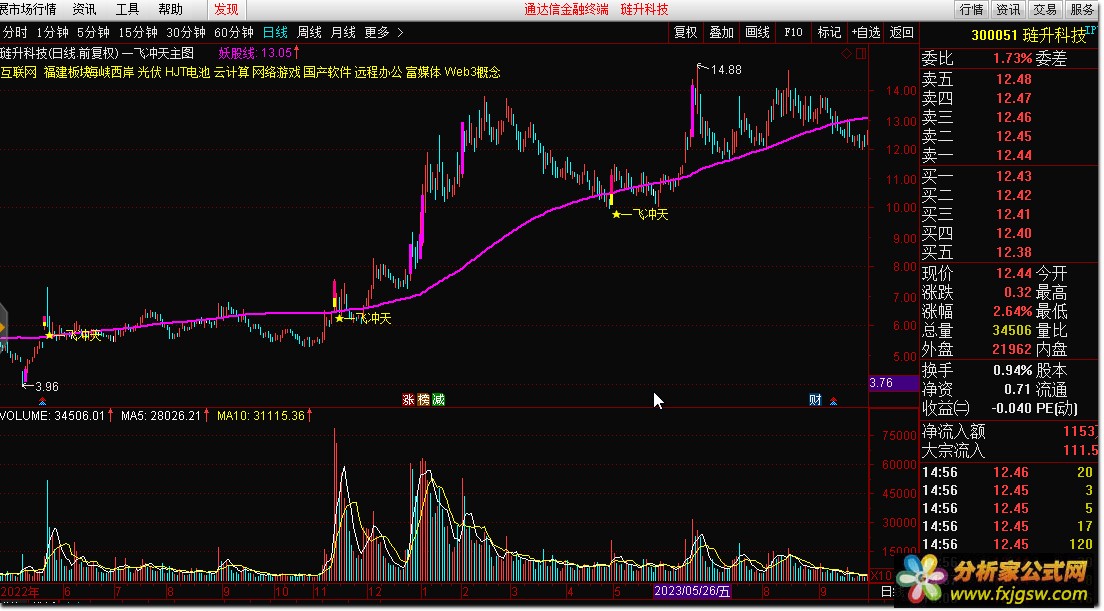
Task: Click the 标记 mark button
Action: click(x=829, y=32)
